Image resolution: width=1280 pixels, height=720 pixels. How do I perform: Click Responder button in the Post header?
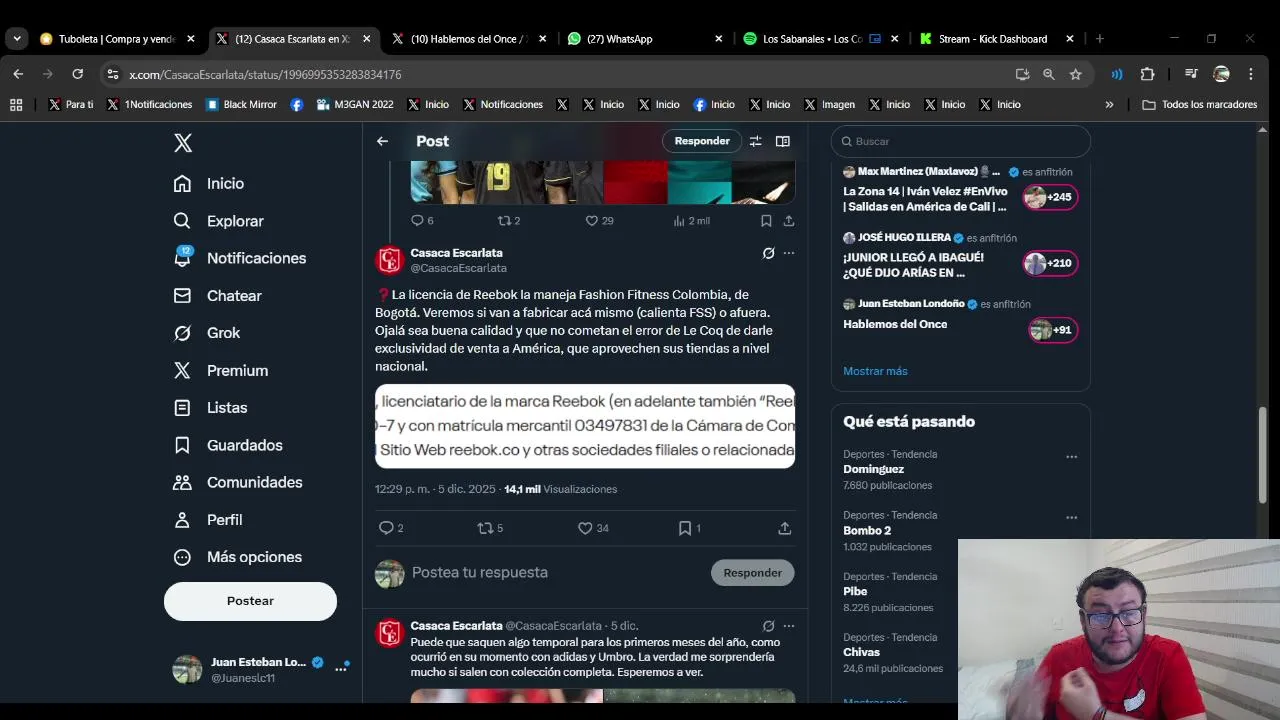pos(702,141)
